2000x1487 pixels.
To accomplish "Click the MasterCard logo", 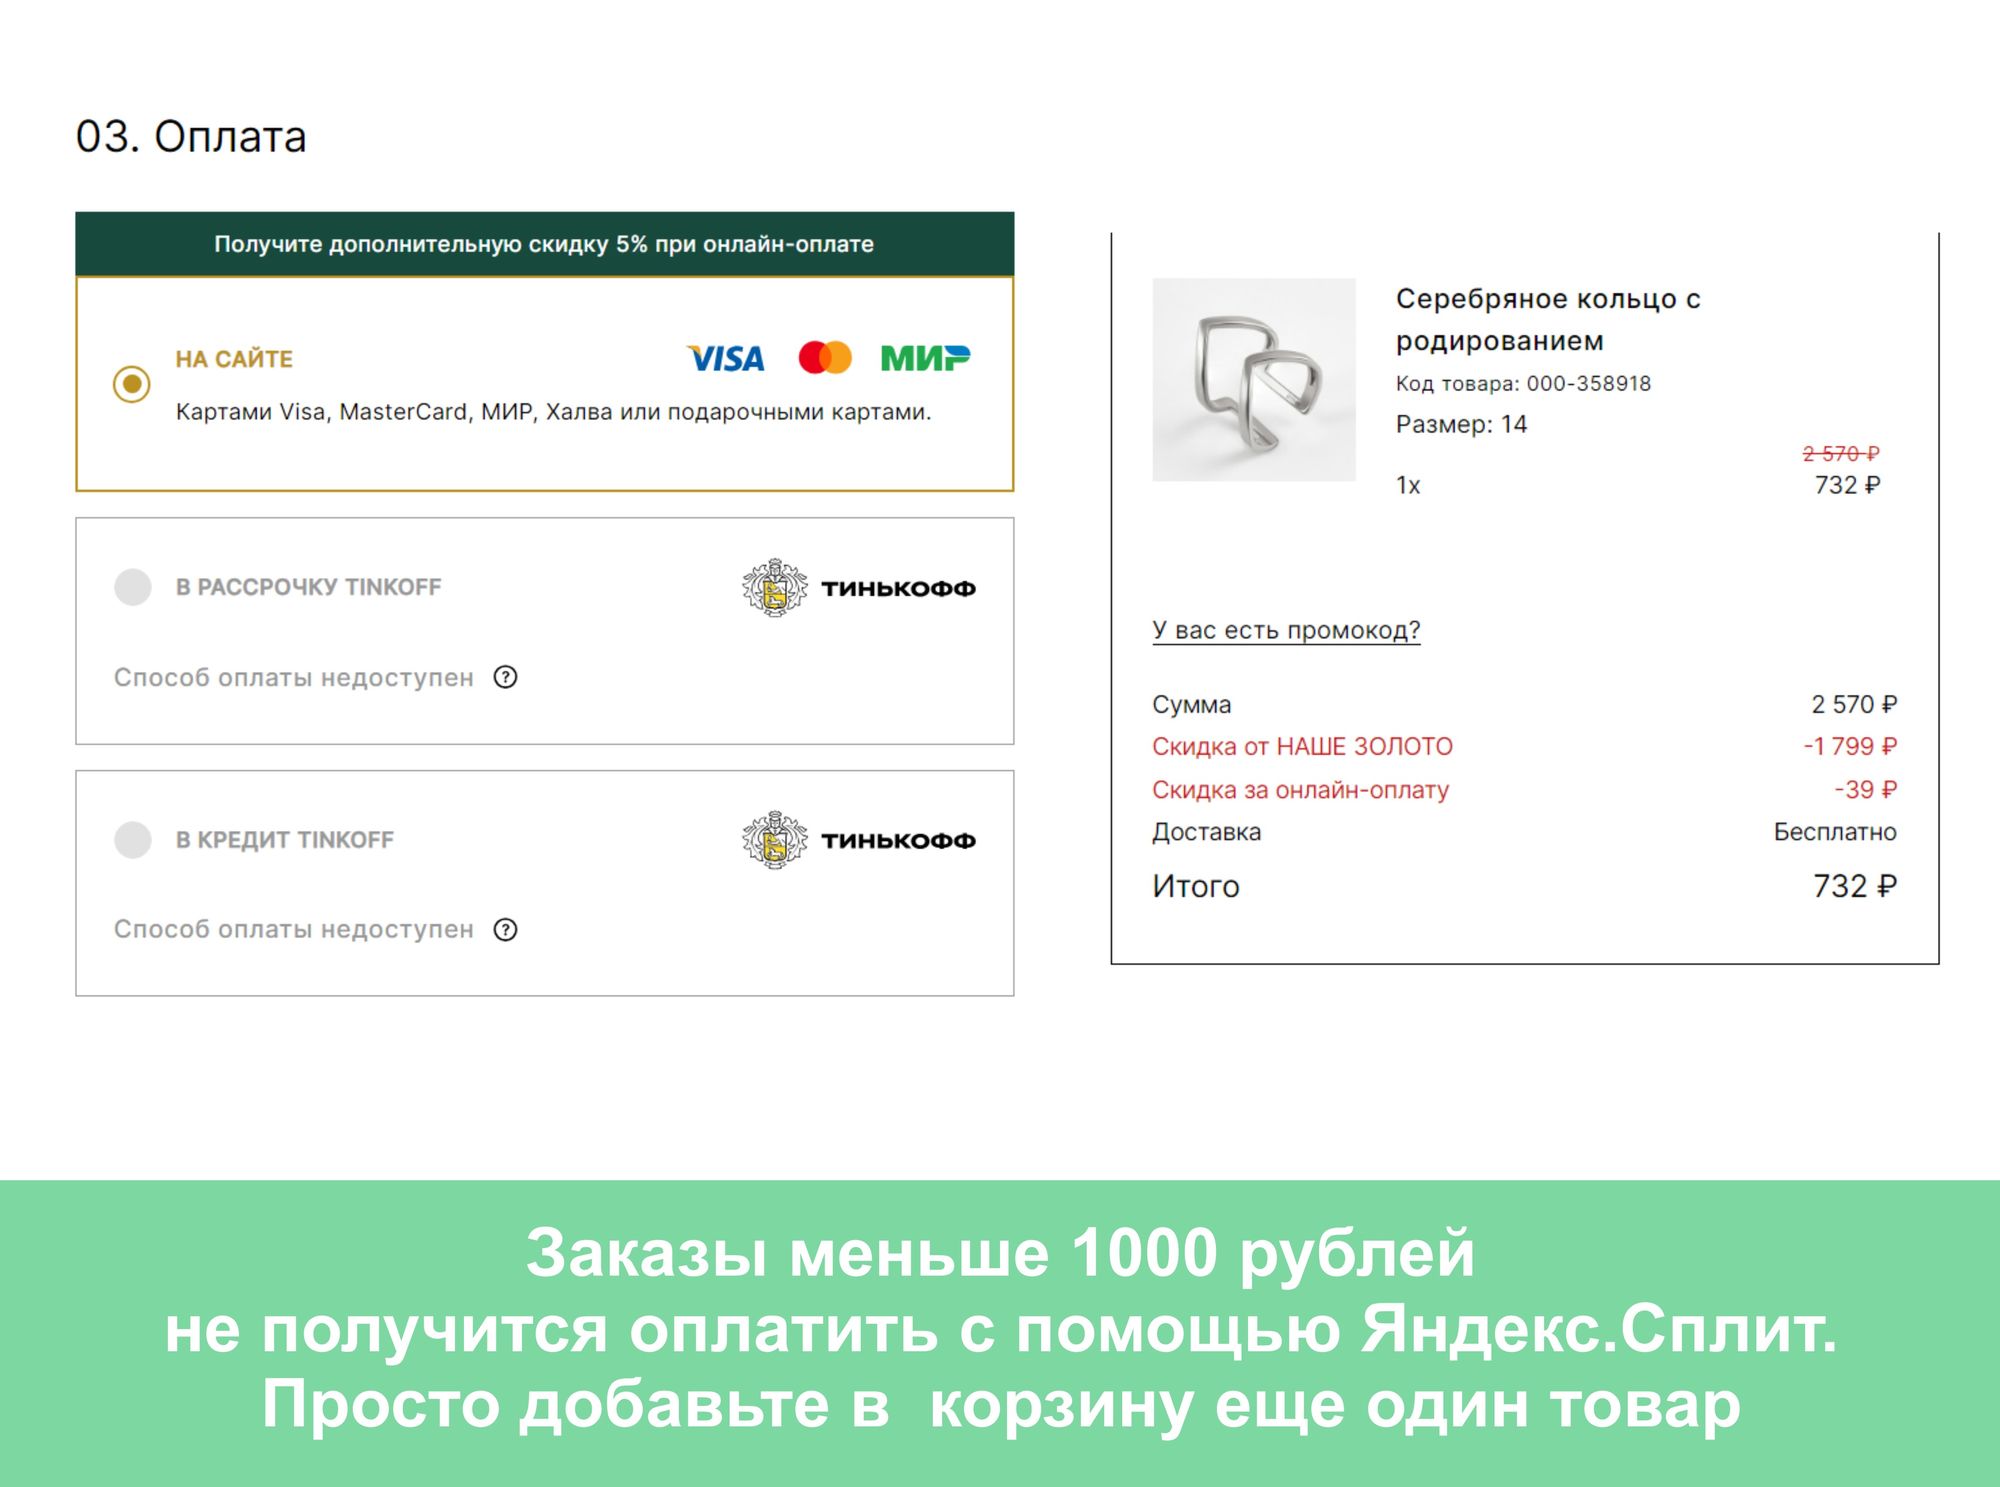I will coord(824,357).
